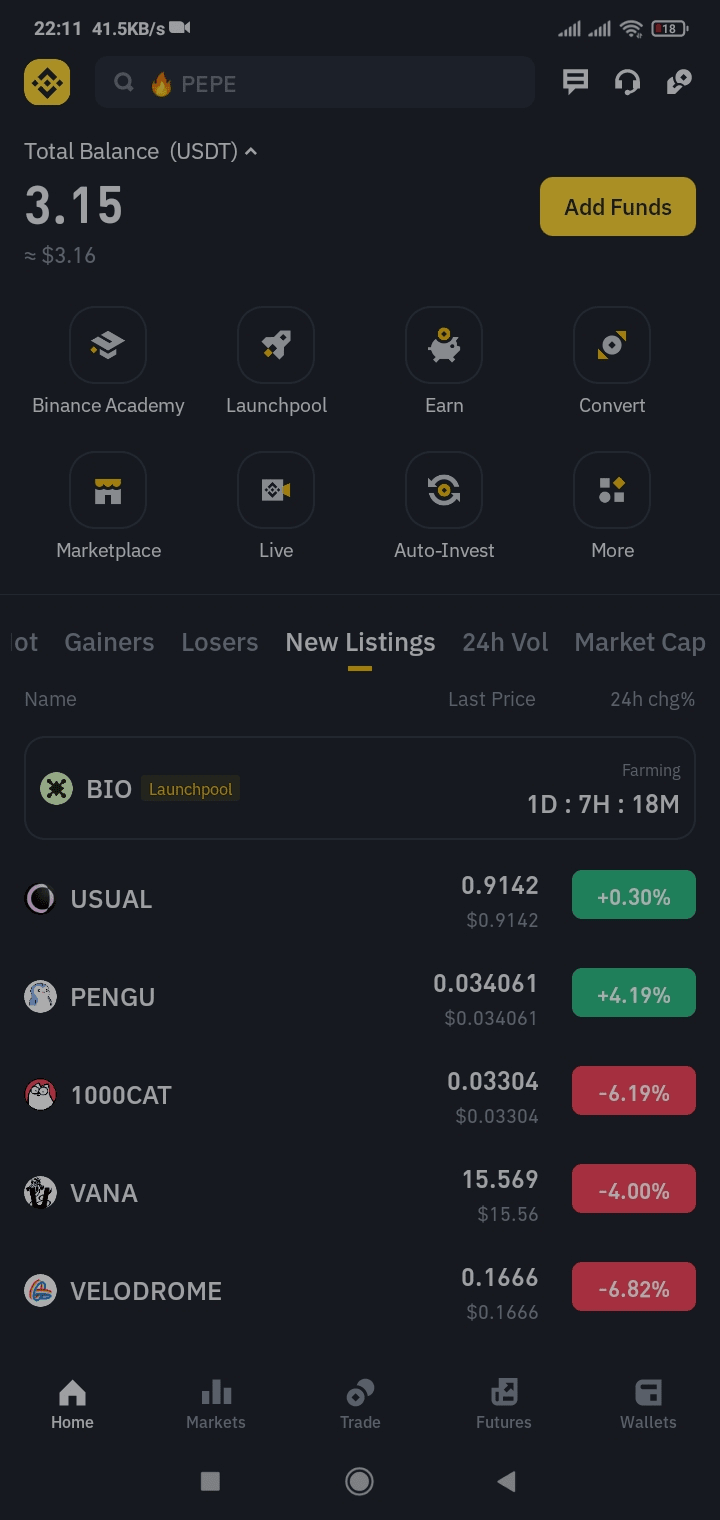Switch to the 24h Vol tab
Viewport: 720px width, 1520px height.
tap(505, 642)
